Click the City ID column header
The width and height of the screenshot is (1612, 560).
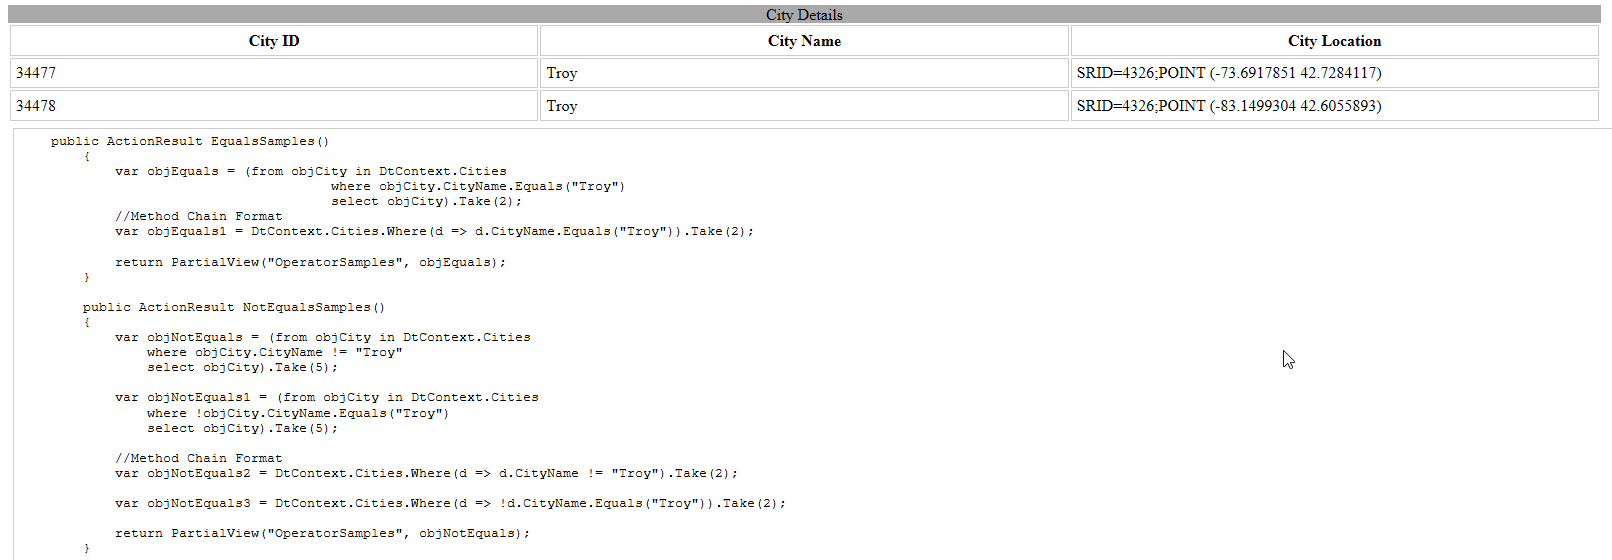(274, 41)
